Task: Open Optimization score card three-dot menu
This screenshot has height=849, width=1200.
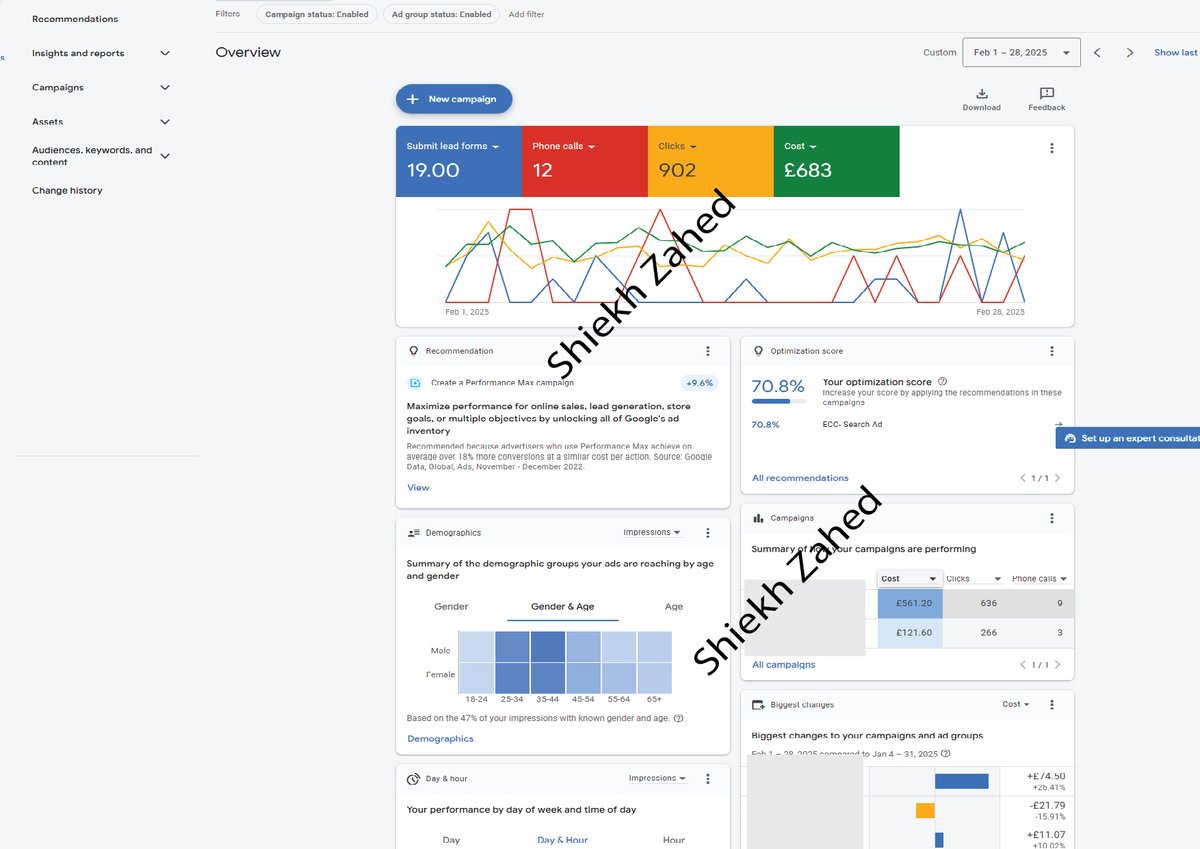Action: [x=1052, y=351]
